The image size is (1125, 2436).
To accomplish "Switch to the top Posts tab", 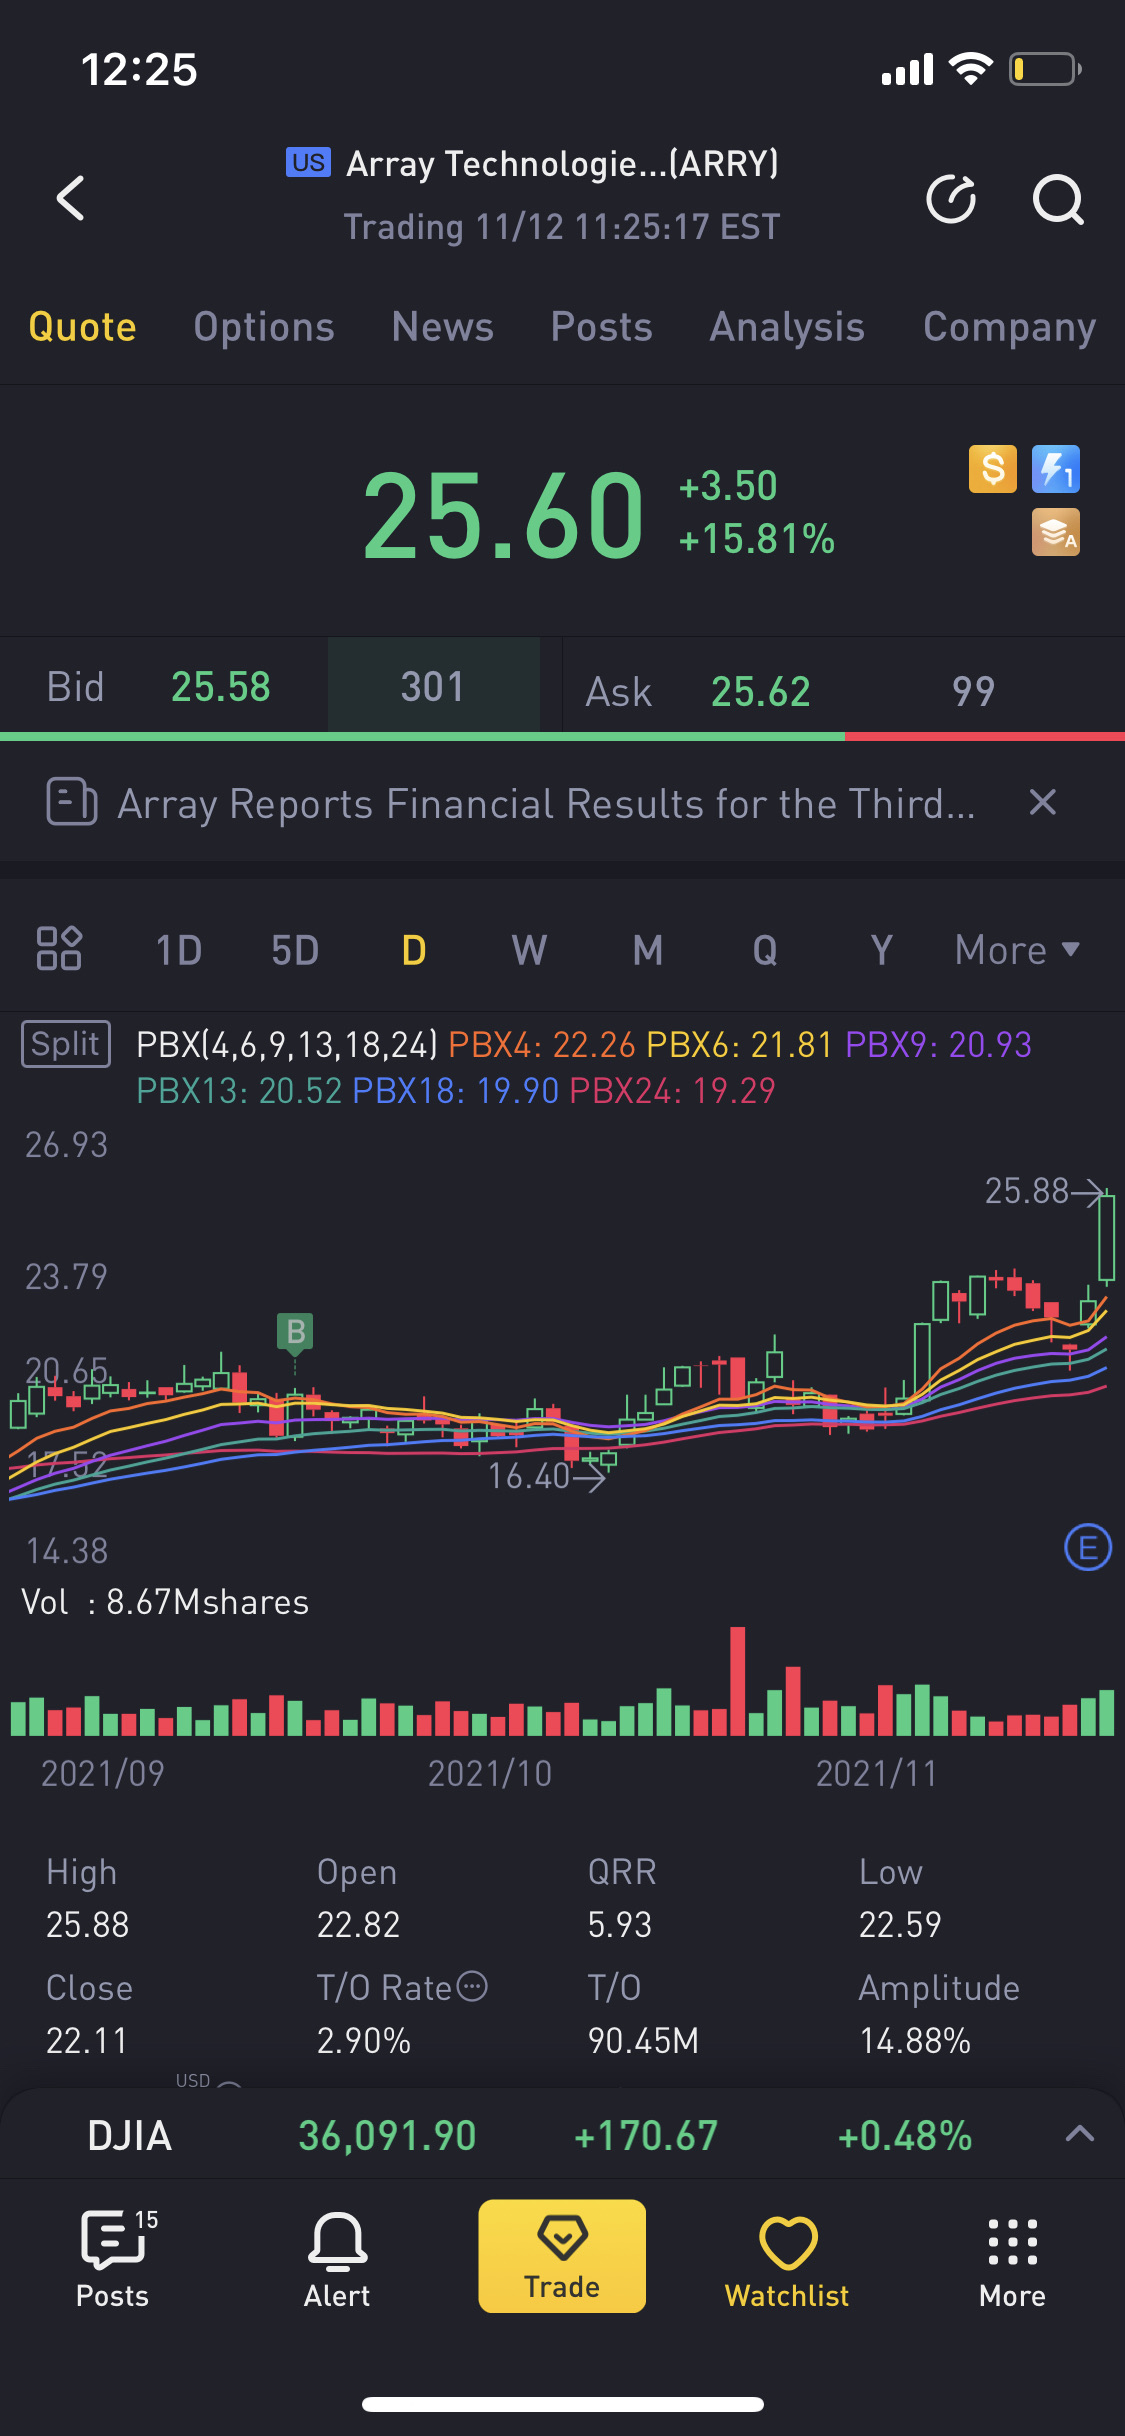I will (x=602, y=327).
